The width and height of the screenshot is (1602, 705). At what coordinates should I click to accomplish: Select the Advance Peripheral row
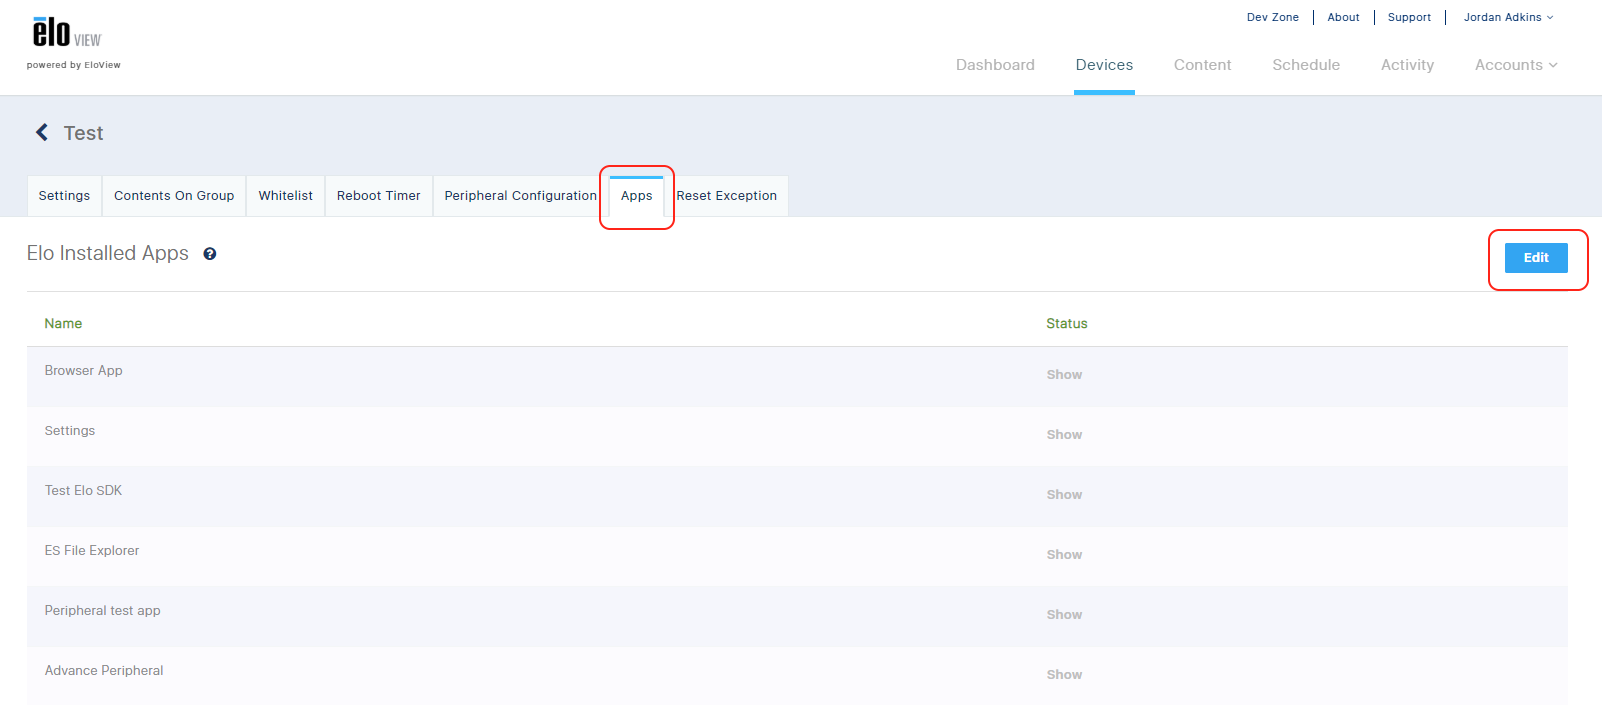pos(797,676)
